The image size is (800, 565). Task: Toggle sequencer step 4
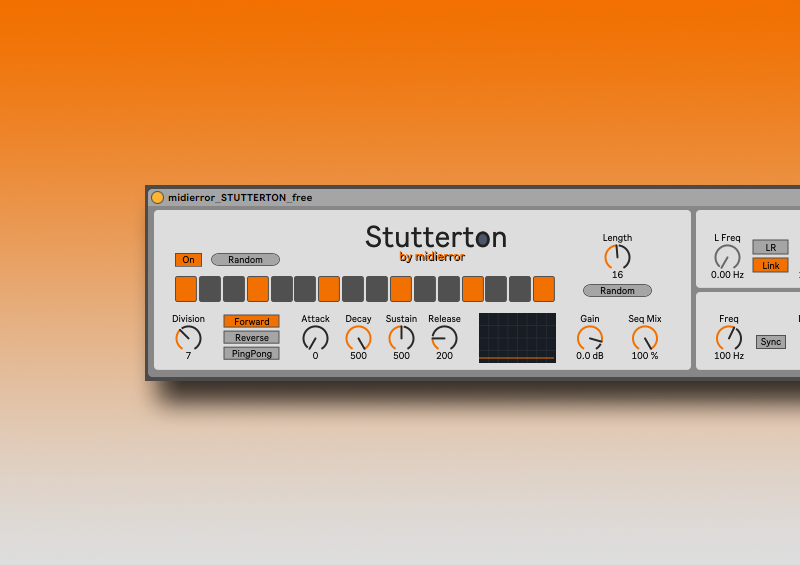pyautogui.click(x=258, y=289)
